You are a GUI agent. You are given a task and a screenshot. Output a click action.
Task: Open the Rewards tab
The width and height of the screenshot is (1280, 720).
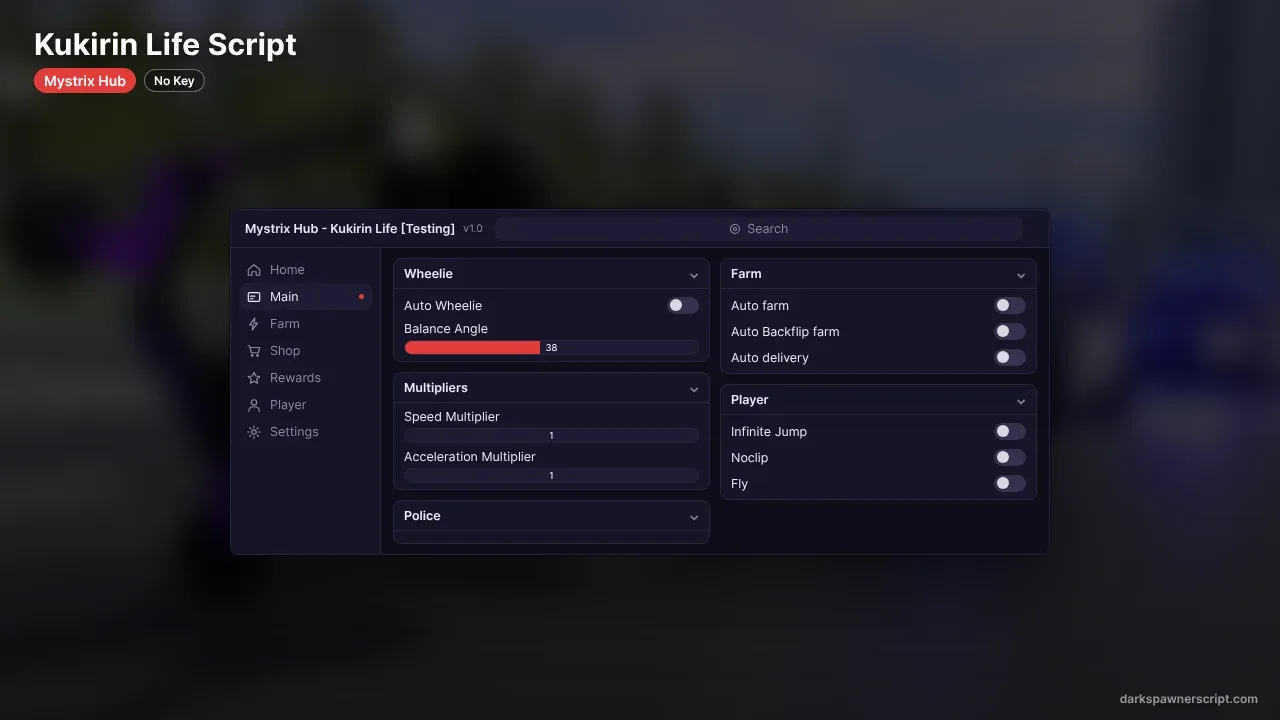[x=306, y=378]
